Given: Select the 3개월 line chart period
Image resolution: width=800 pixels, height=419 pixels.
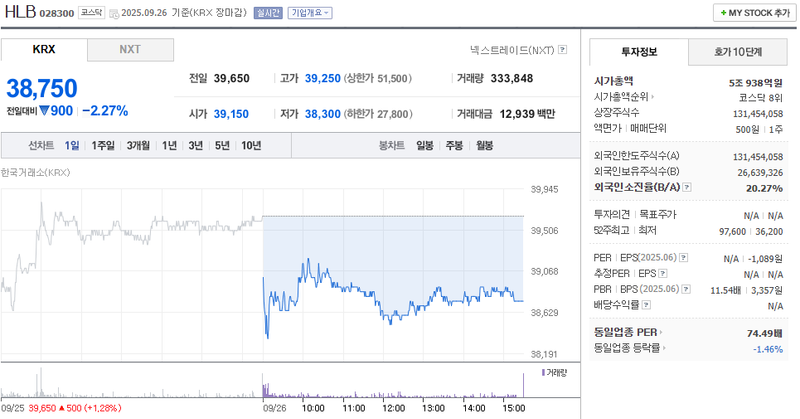Looking at the screenshot, I should pos(138,145).
